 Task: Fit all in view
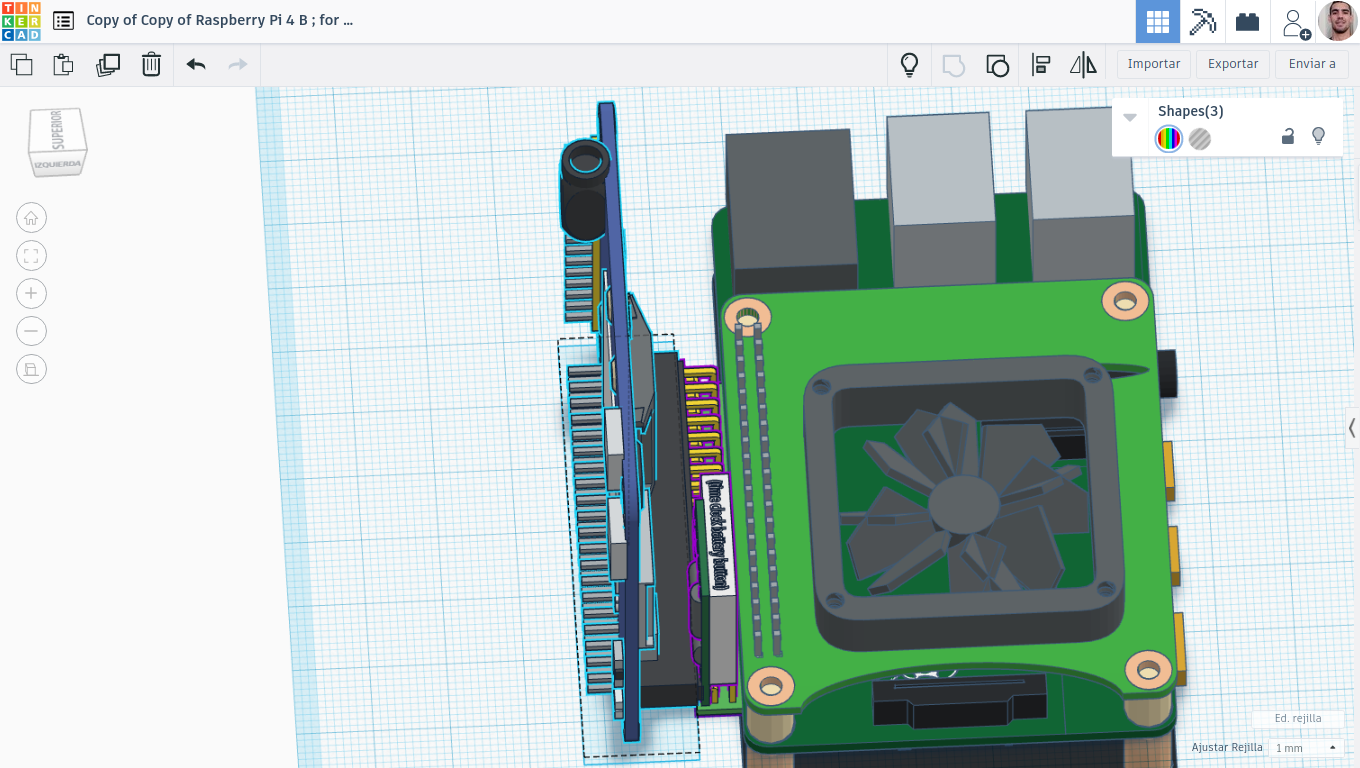pos(31,255)
